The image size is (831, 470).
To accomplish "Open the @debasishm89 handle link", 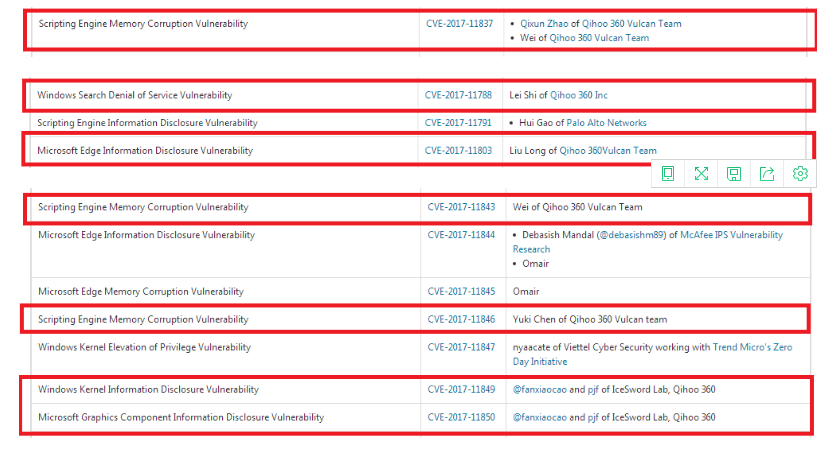I will [632, 235].
